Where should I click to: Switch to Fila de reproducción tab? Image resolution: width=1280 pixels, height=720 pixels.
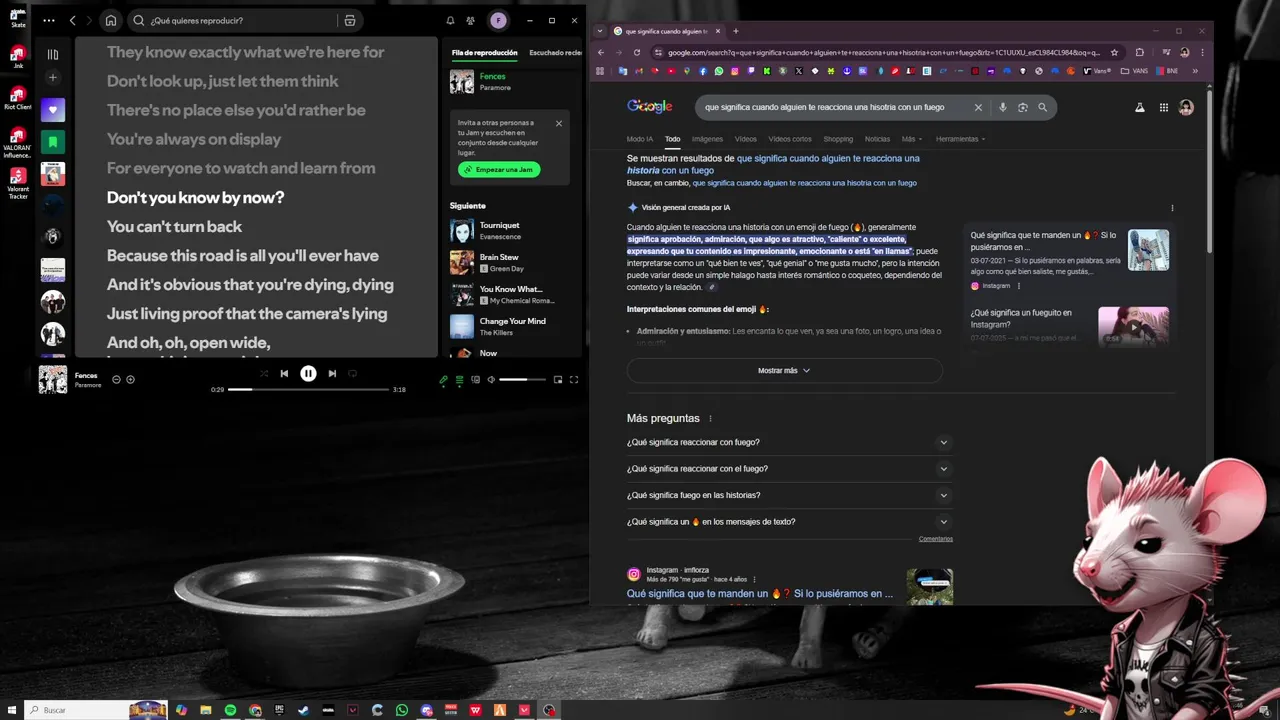[x=485, y=53]
